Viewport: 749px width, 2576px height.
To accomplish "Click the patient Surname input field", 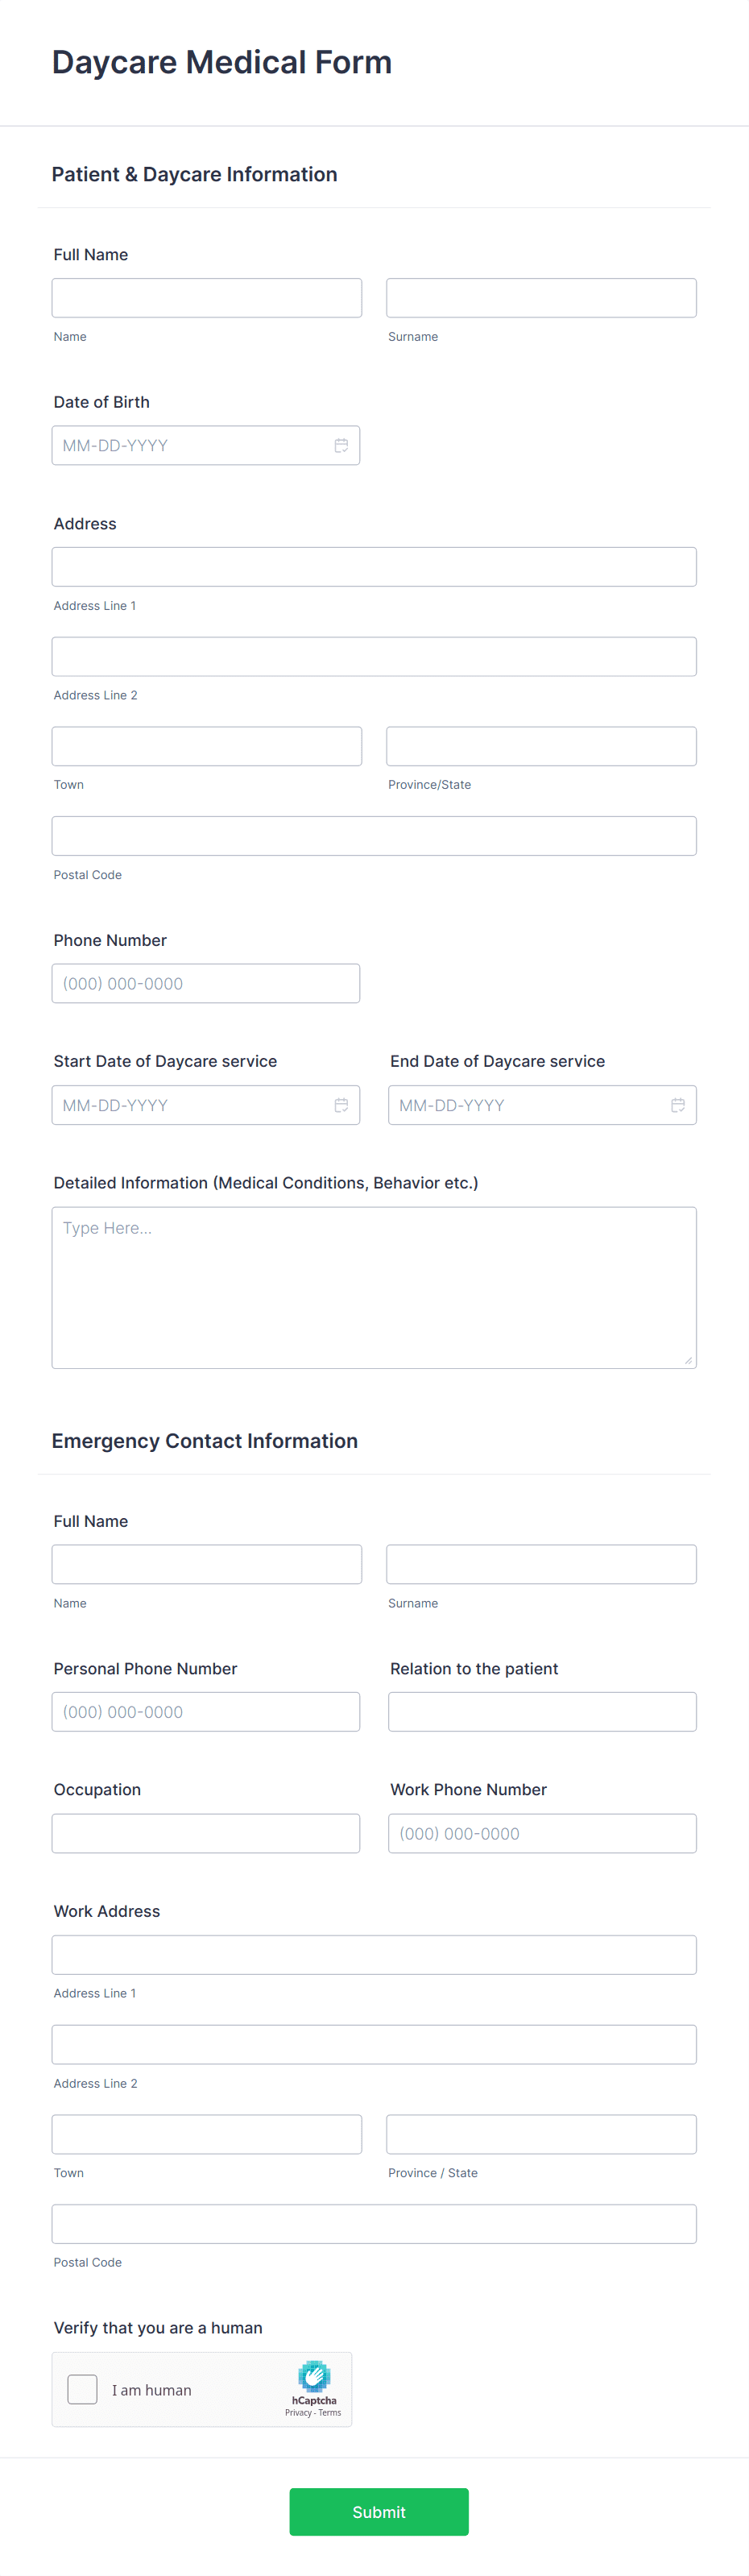I will pyautogui.click(x=541, y=297).
